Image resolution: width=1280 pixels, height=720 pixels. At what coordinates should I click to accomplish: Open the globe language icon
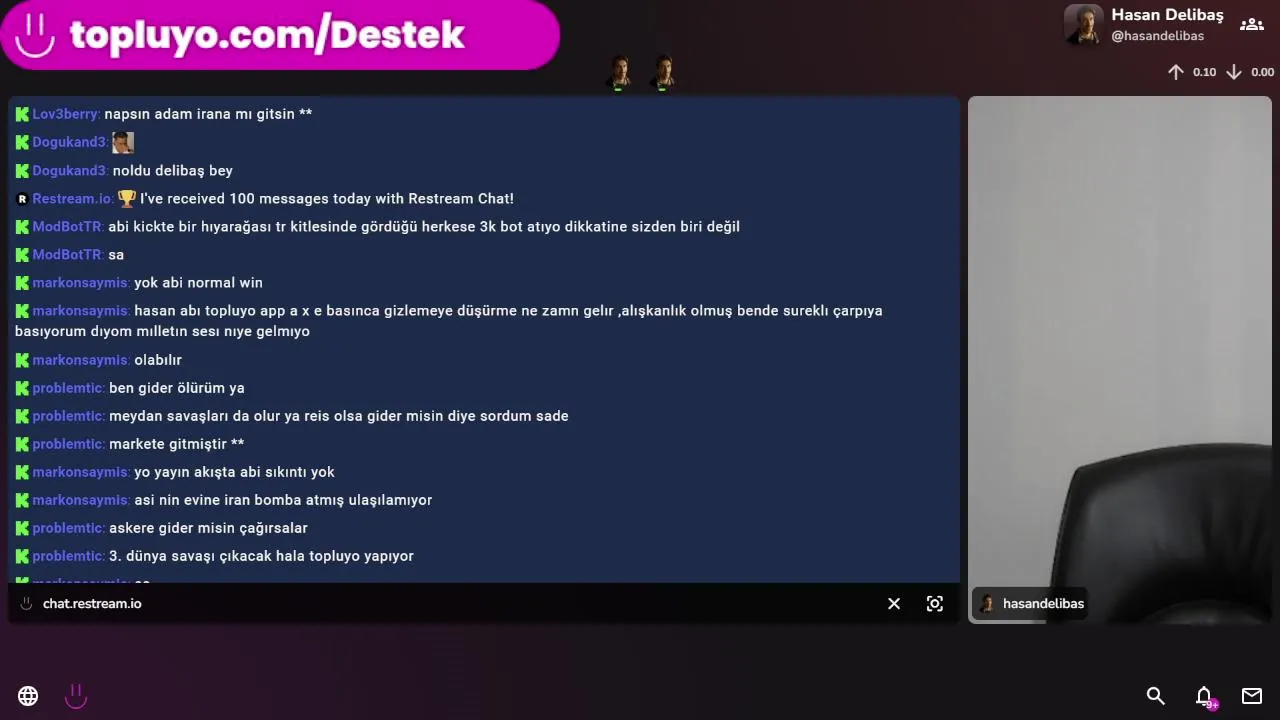(28, 696)
